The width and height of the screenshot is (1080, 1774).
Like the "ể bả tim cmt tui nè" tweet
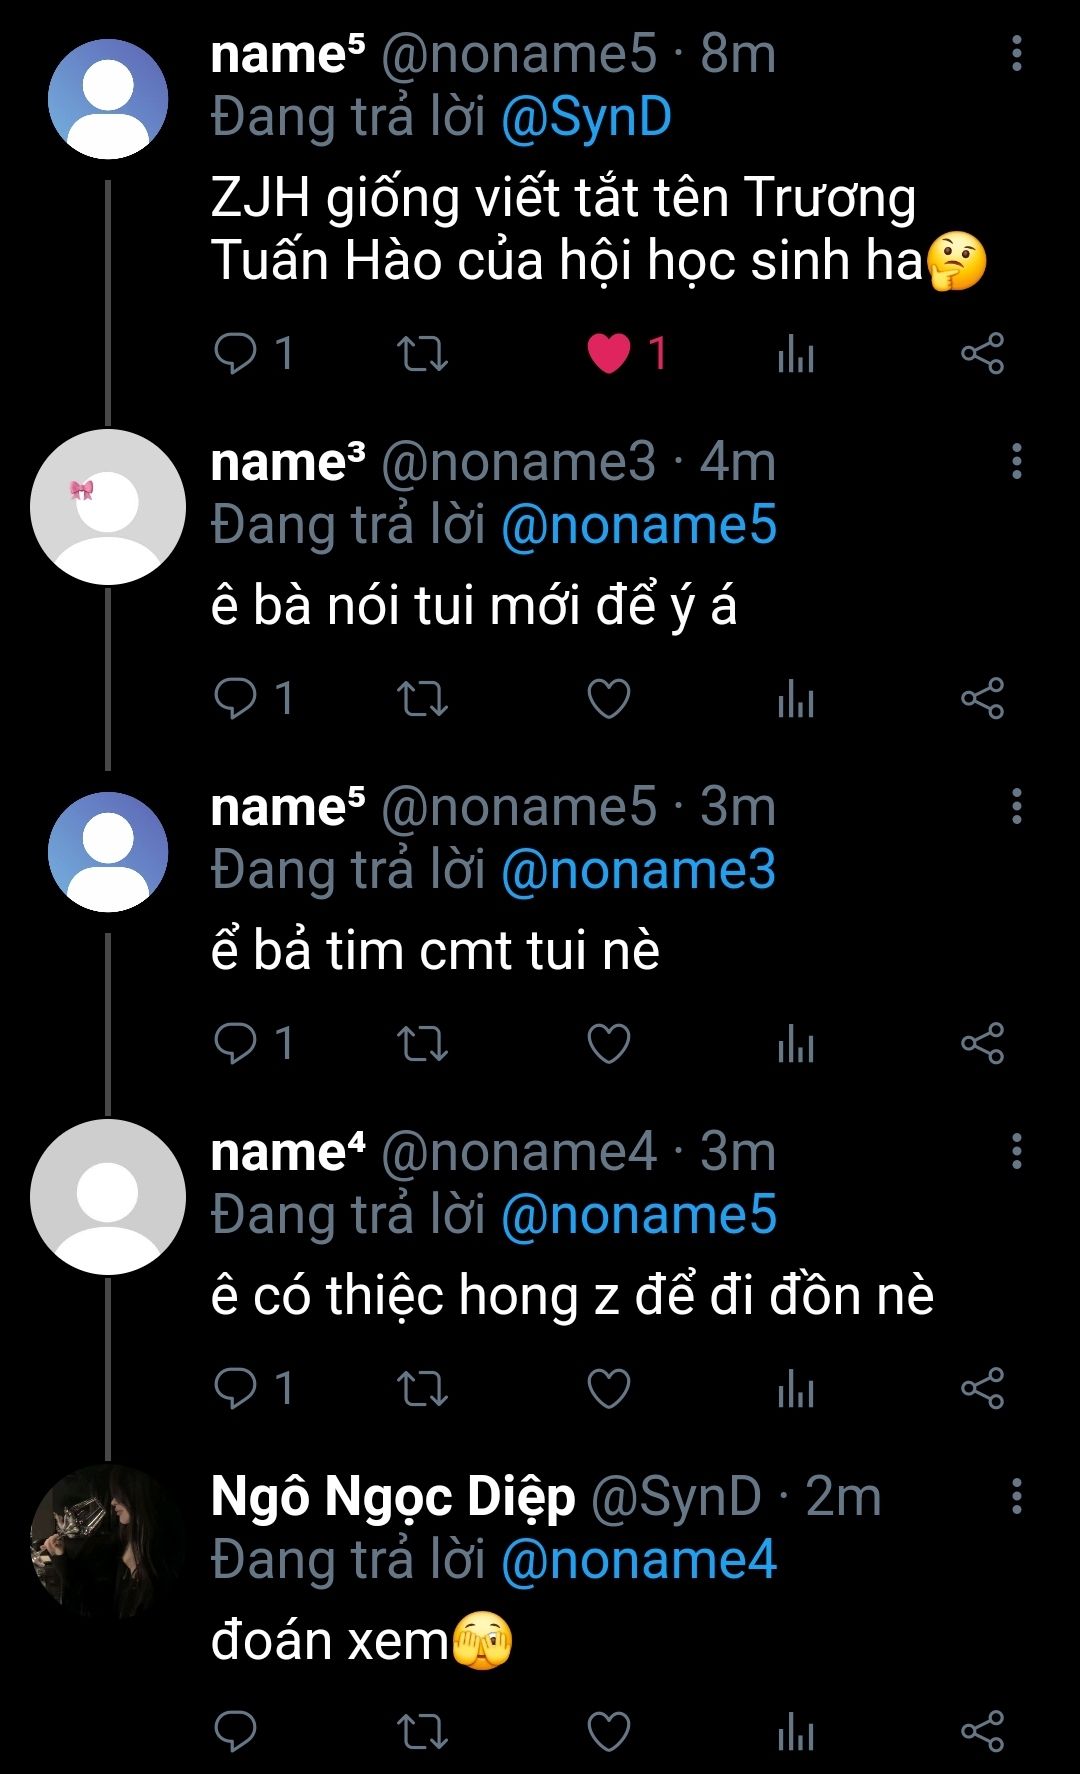pyautogui.click(x=609, y=1043)
